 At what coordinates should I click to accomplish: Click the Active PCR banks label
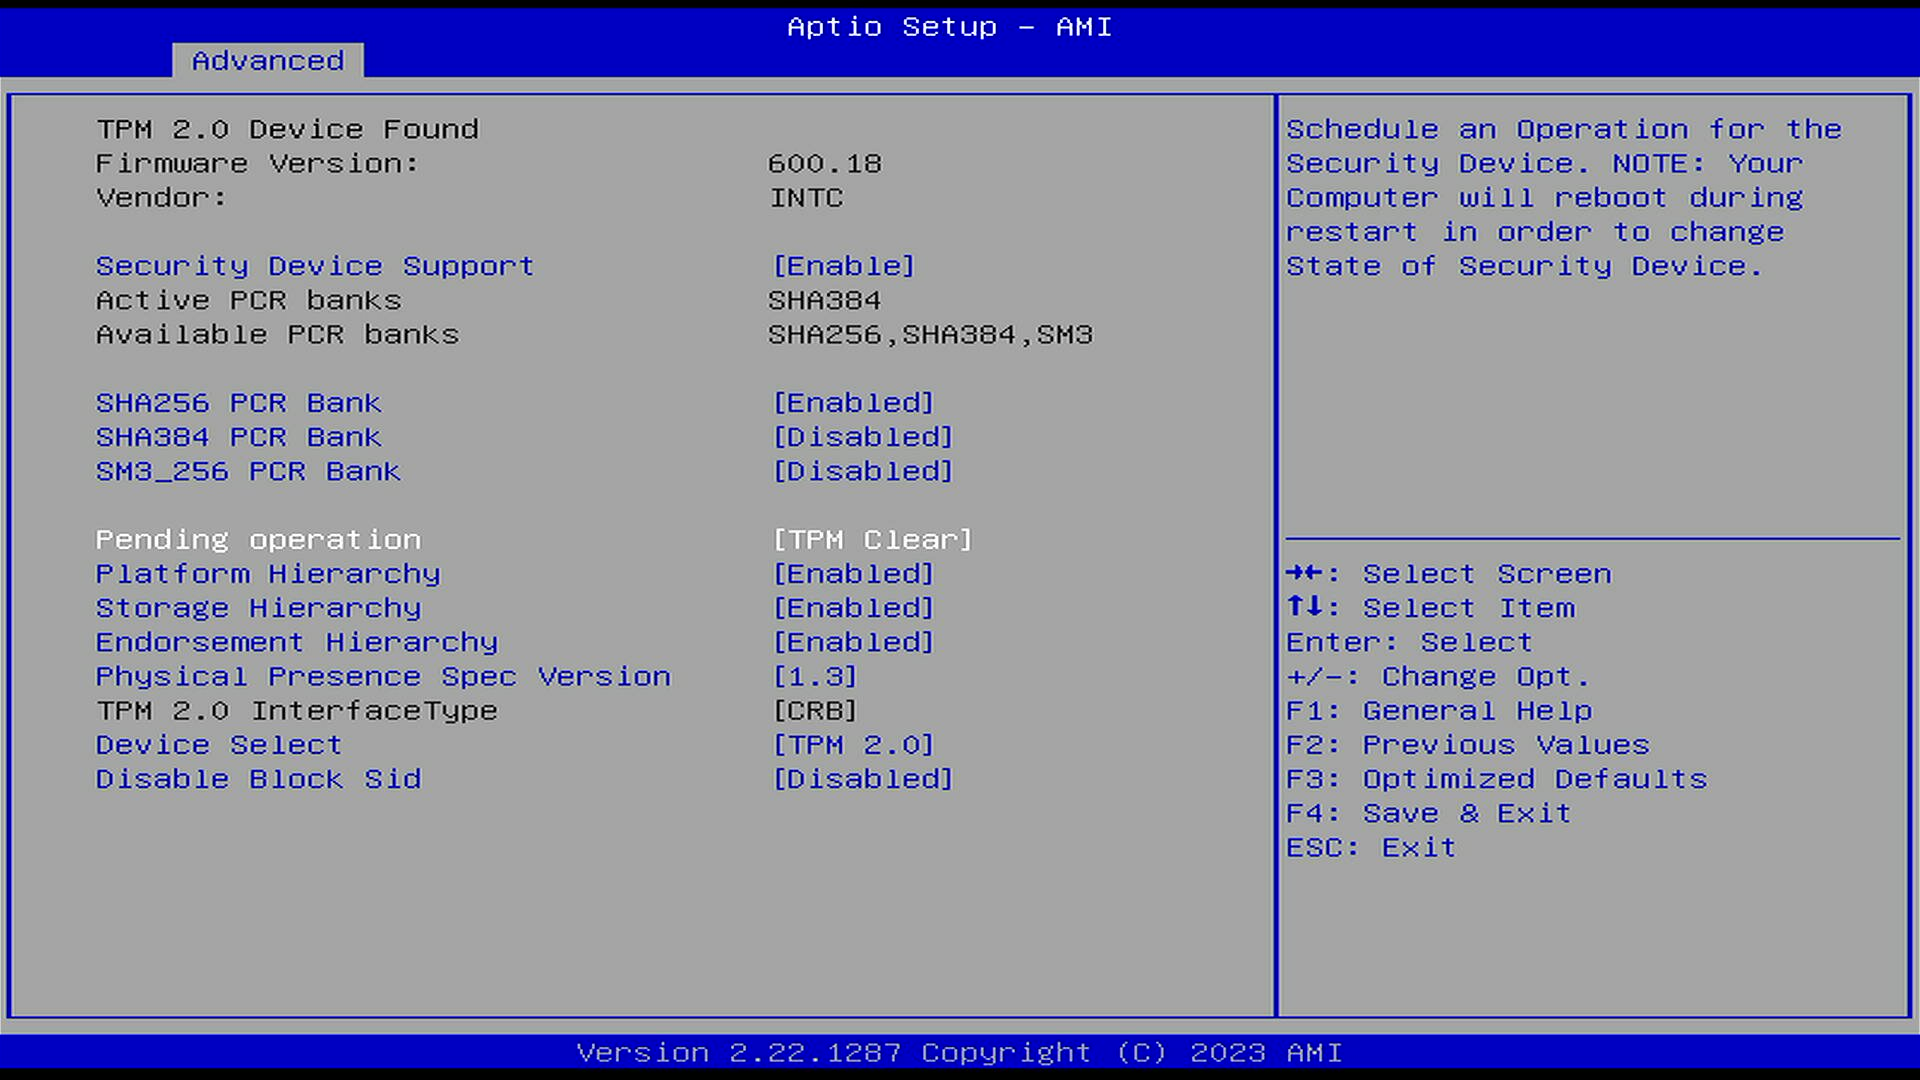[248, 300]
